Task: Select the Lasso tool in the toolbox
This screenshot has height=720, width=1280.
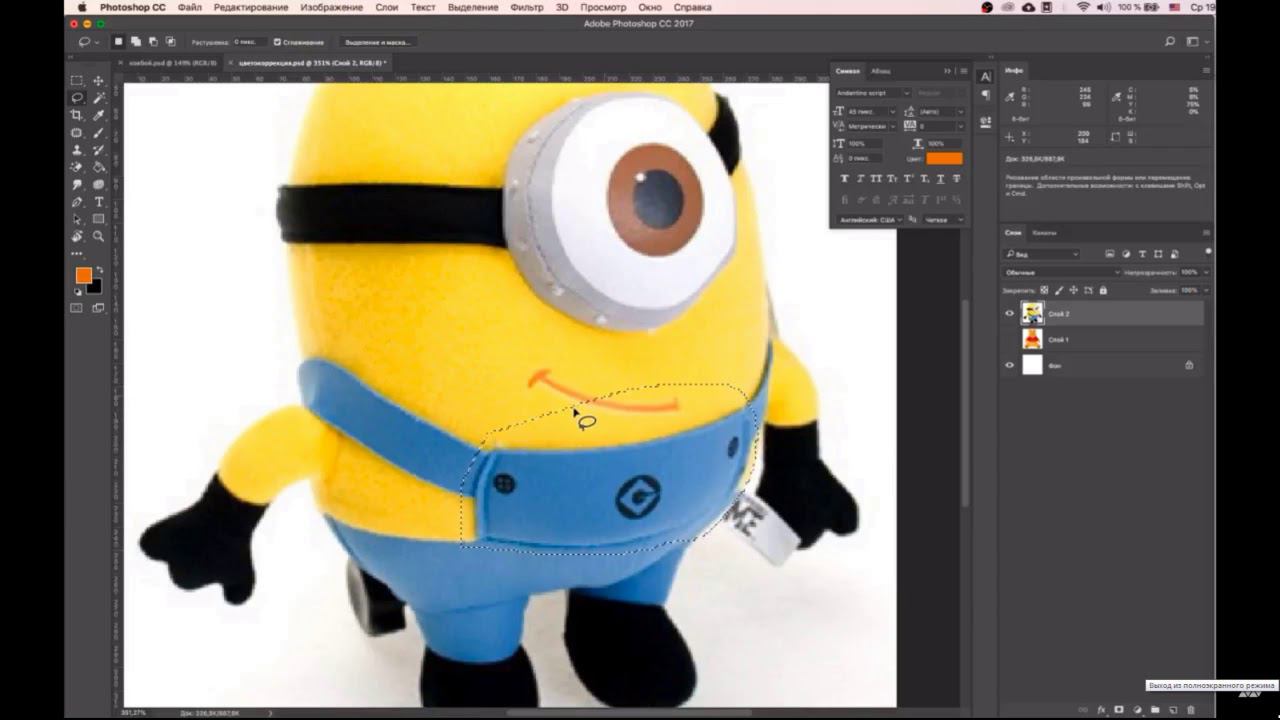Action: coord(77,98)
